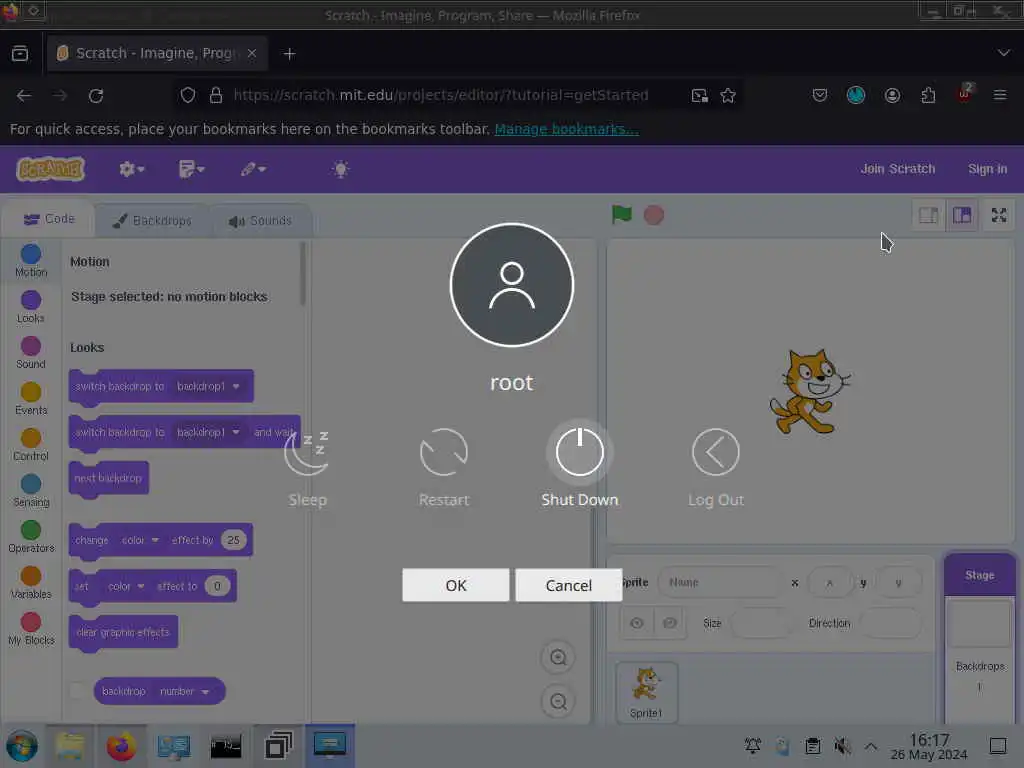This screenshot has height=768, width=1024.
Task: Open number dropdown in backdrop reporter block
Action: [x=184, y=691]
